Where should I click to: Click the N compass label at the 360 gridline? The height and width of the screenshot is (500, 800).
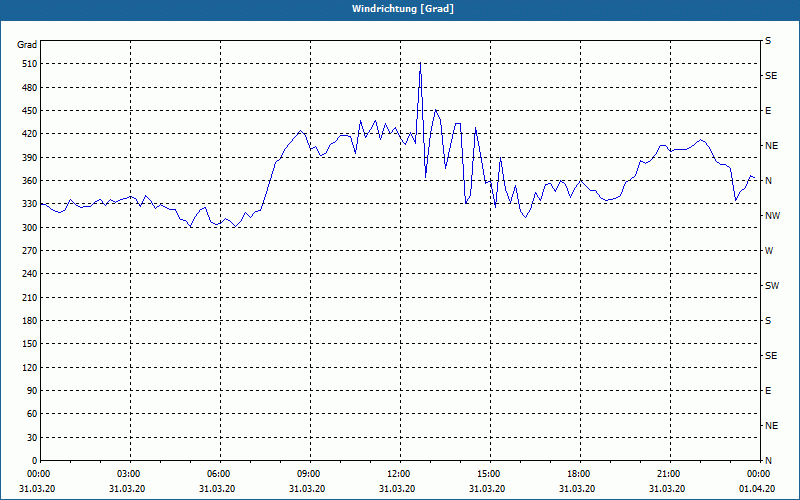(768, 181)
